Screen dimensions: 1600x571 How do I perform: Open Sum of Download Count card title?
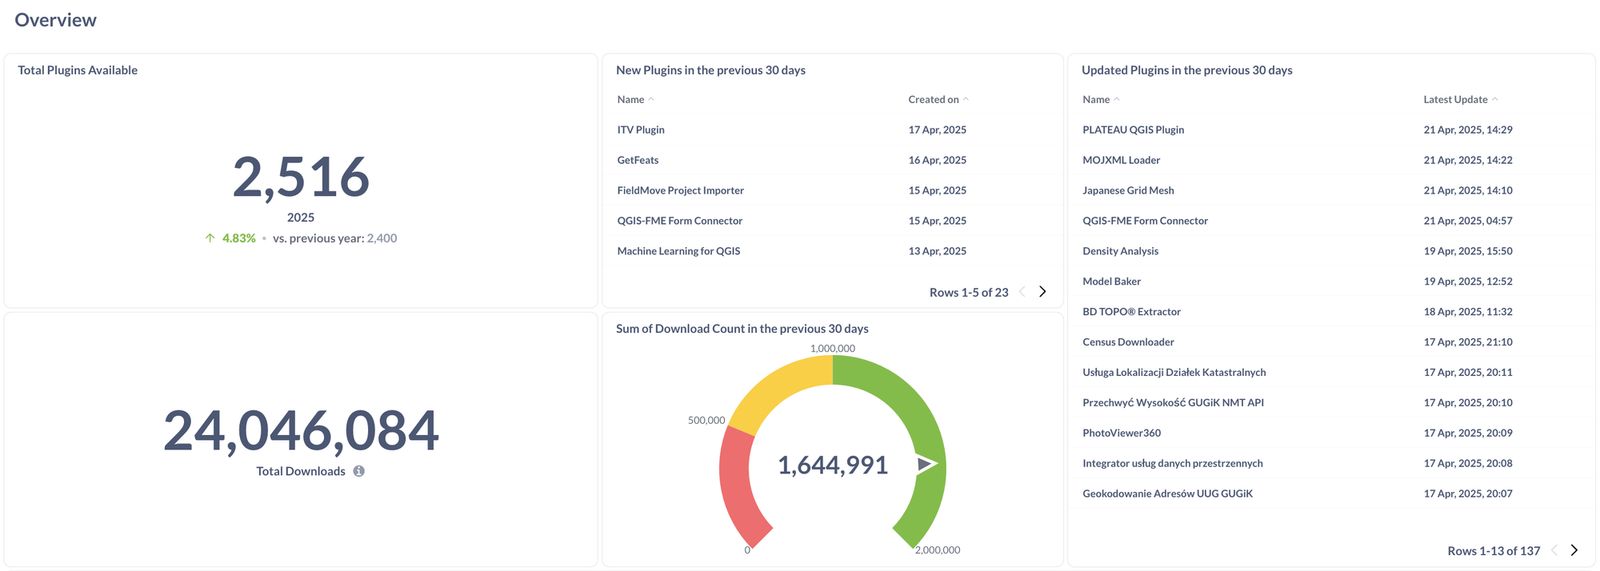pos(742,329)
